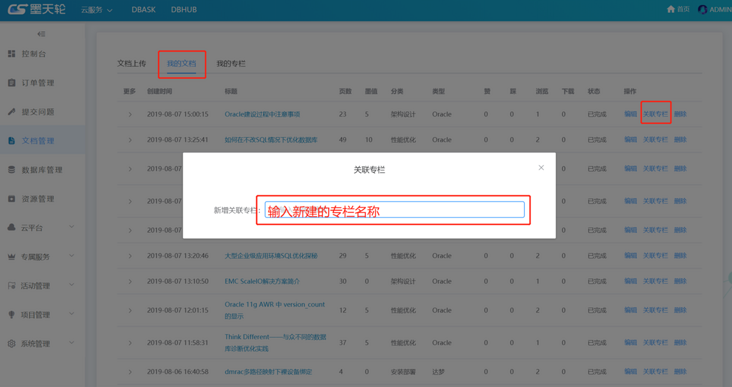Click the 资源管理 icon in sidebar
This screenshot has width=732, height=387.
click(x=12, y=199)
